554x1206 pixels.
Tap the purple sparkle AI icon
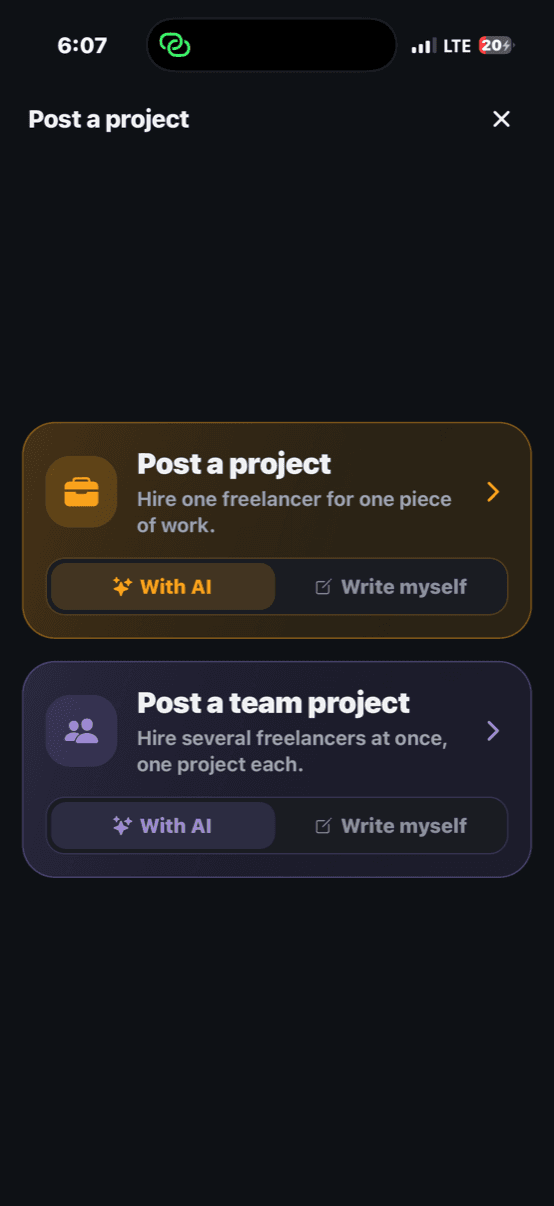(x=122, y=826)
